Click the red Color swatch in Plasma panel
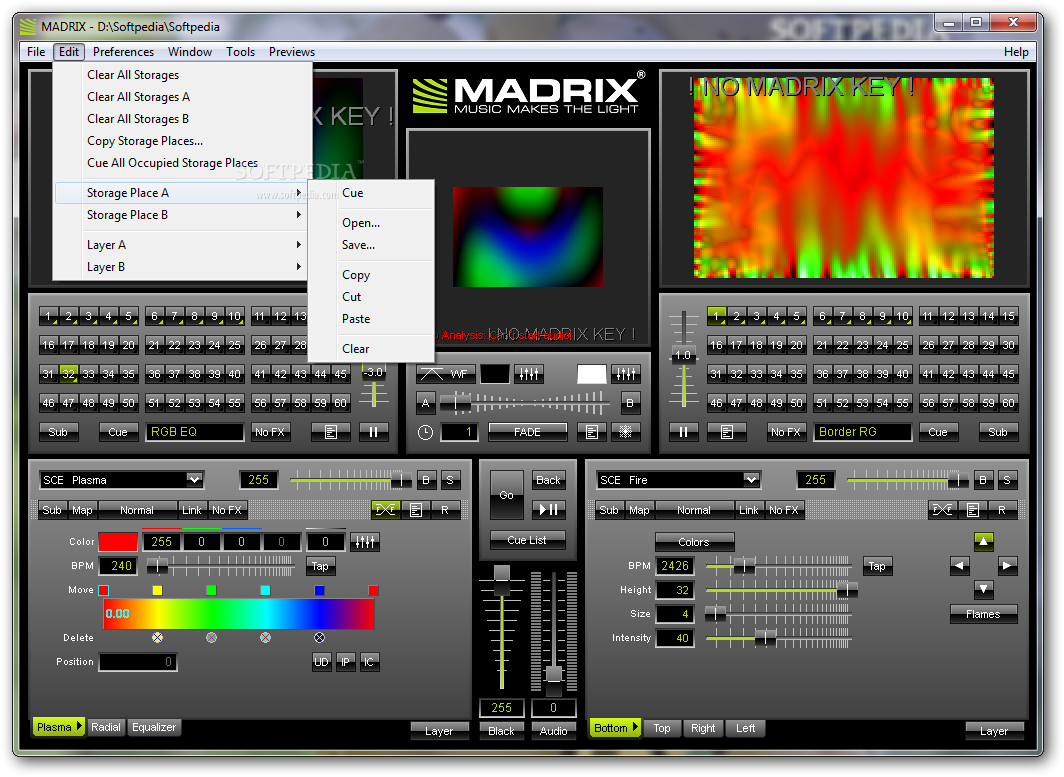 tap(118, 542)
